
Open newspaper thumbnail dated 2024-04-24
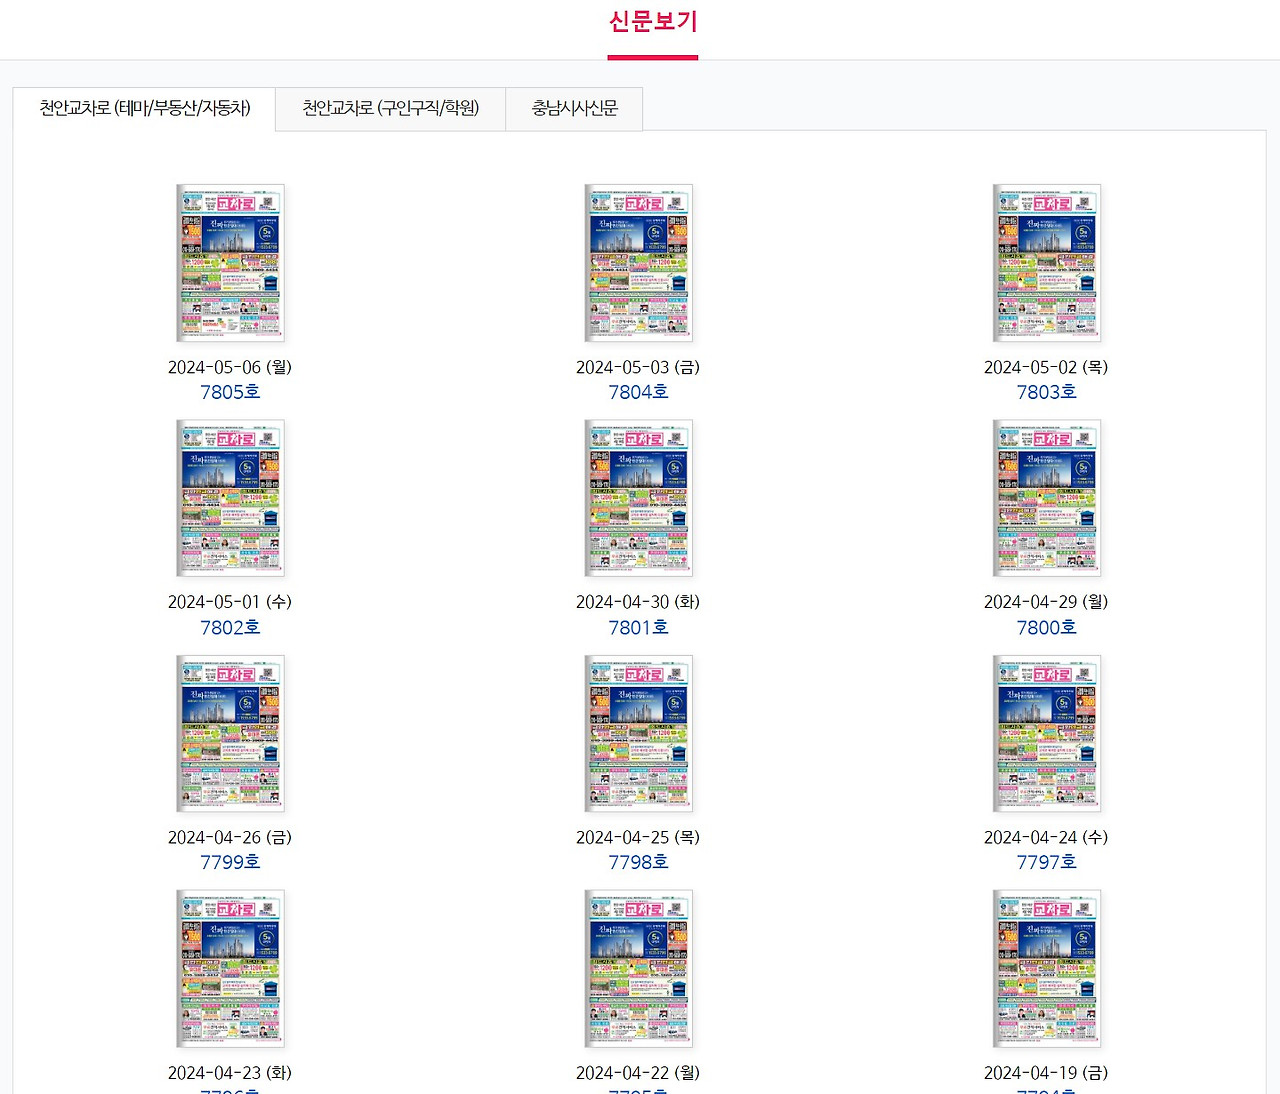pos(1046,734)
